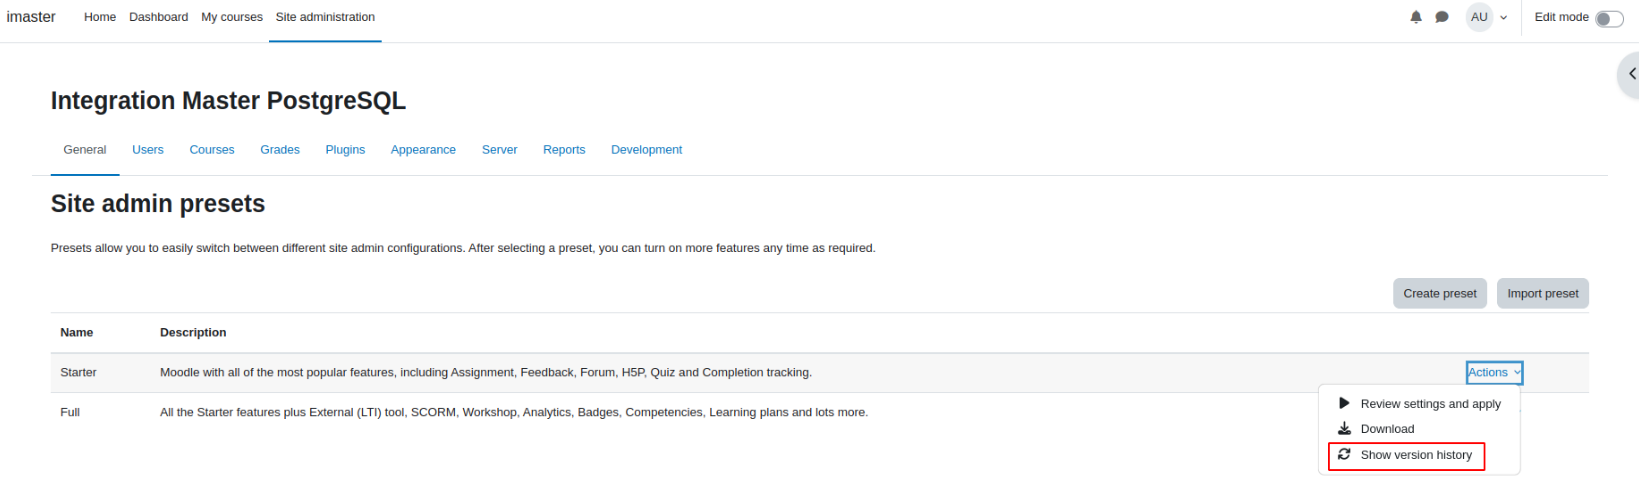Viewport: 1639px width, 491px height.
Task: Click the Import preset button
Action: coord(1543,293)
